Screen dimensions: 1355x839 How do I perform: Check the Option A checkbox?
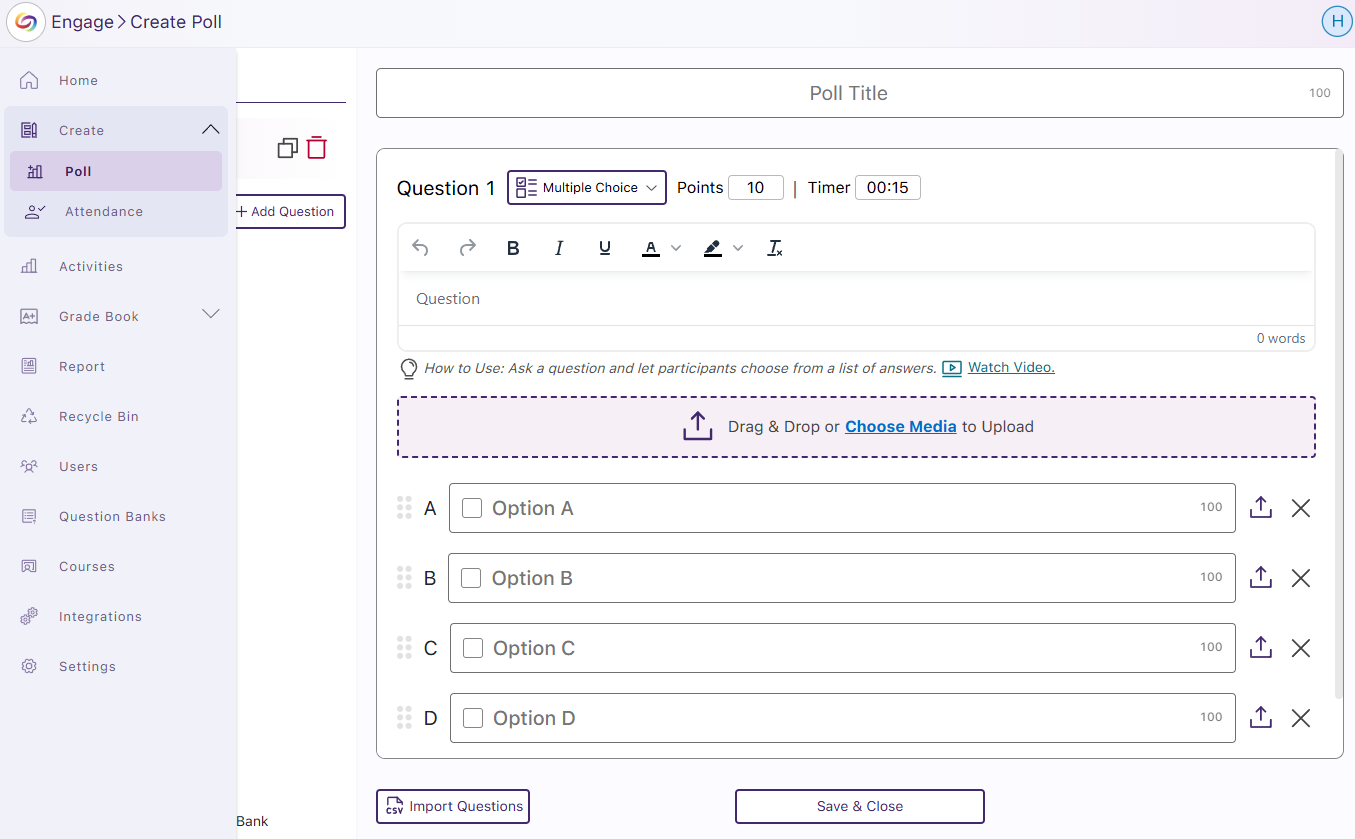(472, 508)
